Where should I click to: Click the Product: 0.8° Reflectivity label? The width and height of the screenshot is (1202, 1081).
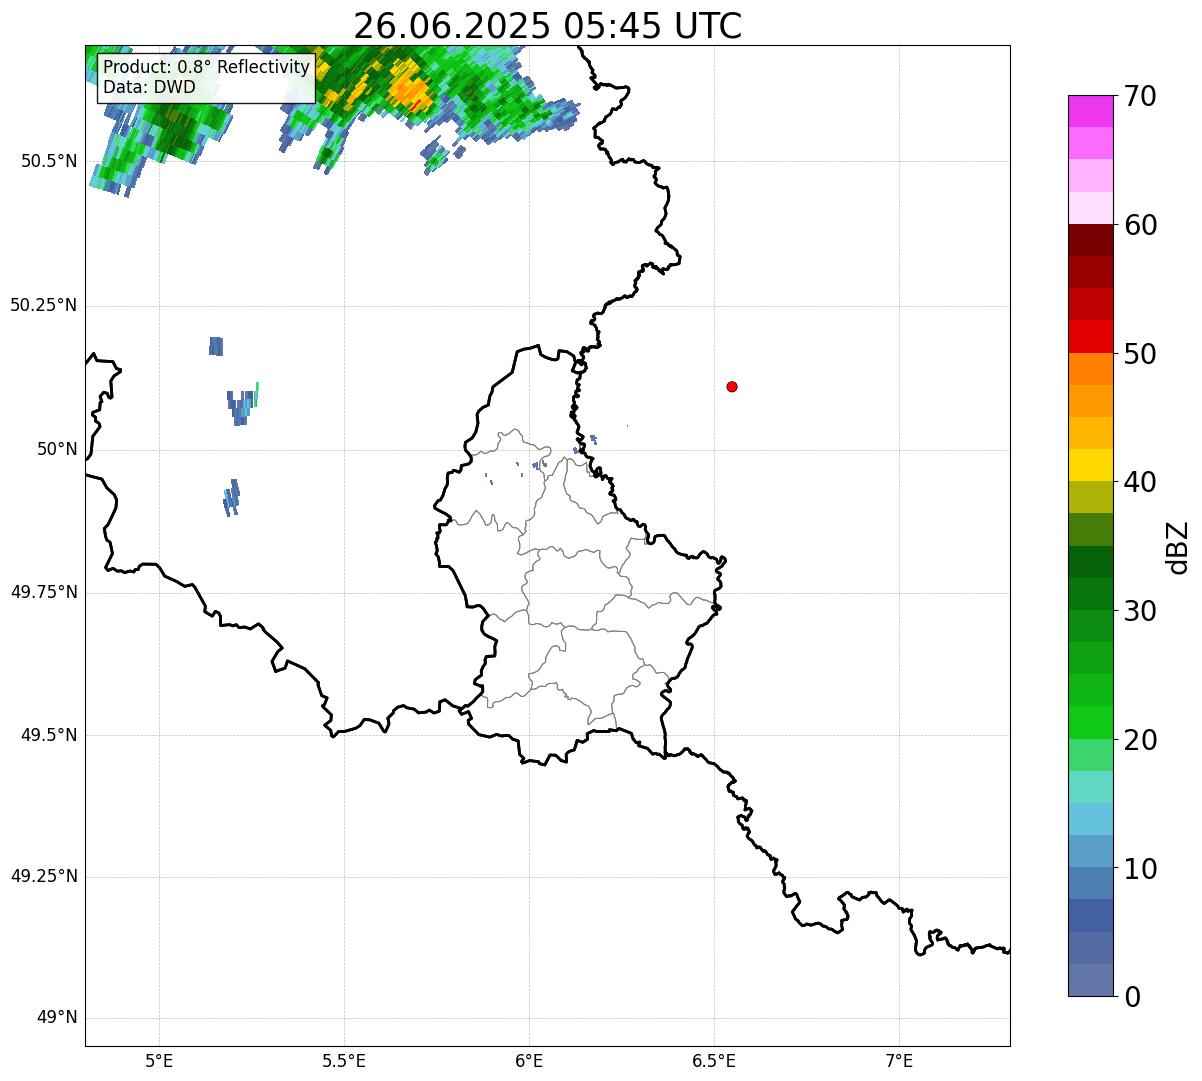tap(206, 67)
